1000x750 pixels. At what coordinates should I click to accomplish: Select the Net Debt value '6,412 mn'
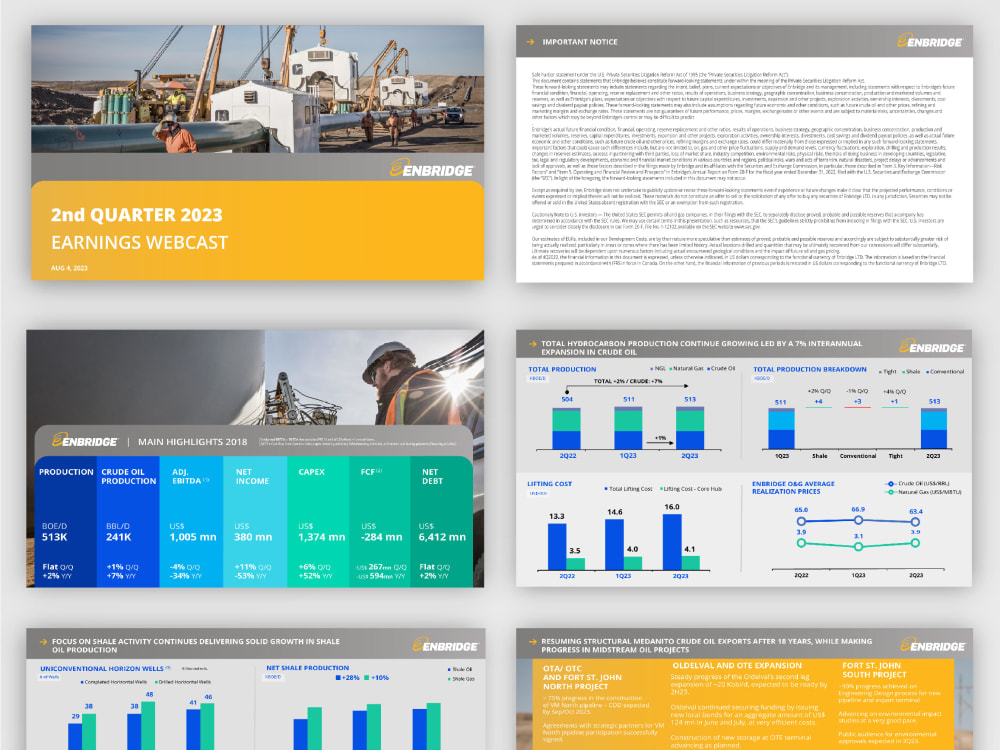[x=442, y=537]
